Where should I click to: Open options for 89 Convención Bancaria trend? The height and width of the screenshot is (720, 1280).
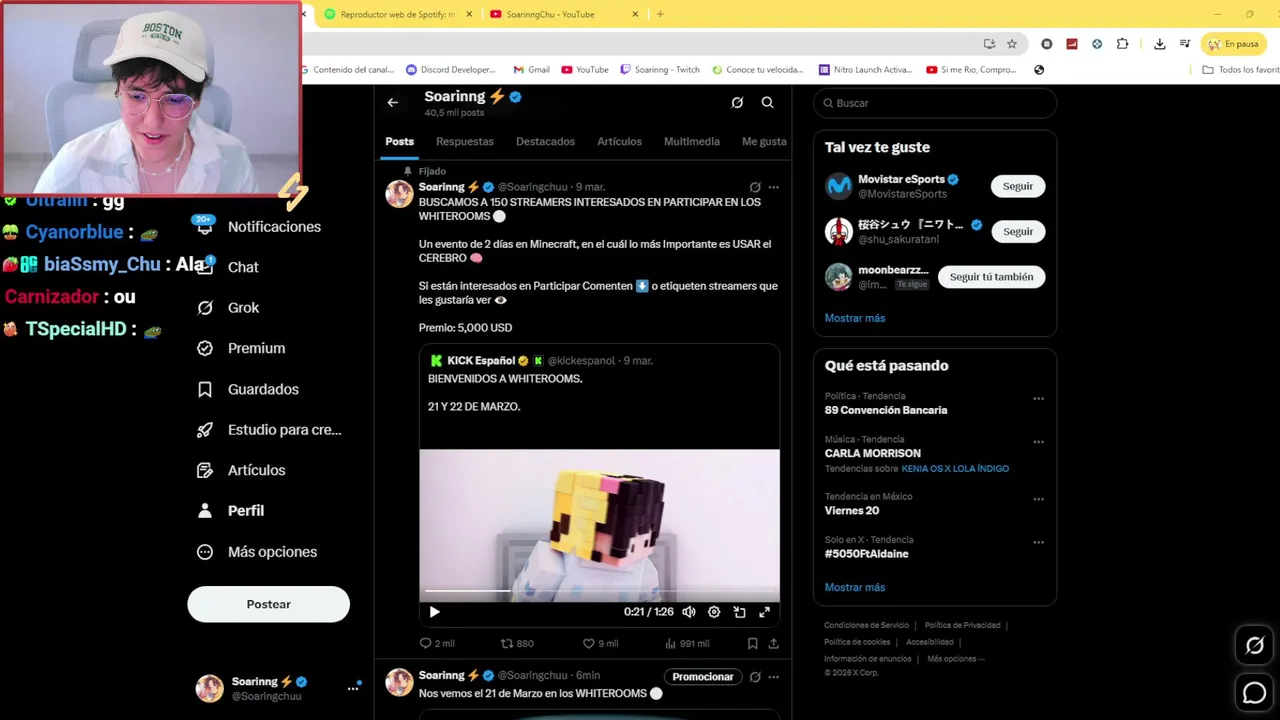(1038, 399)
